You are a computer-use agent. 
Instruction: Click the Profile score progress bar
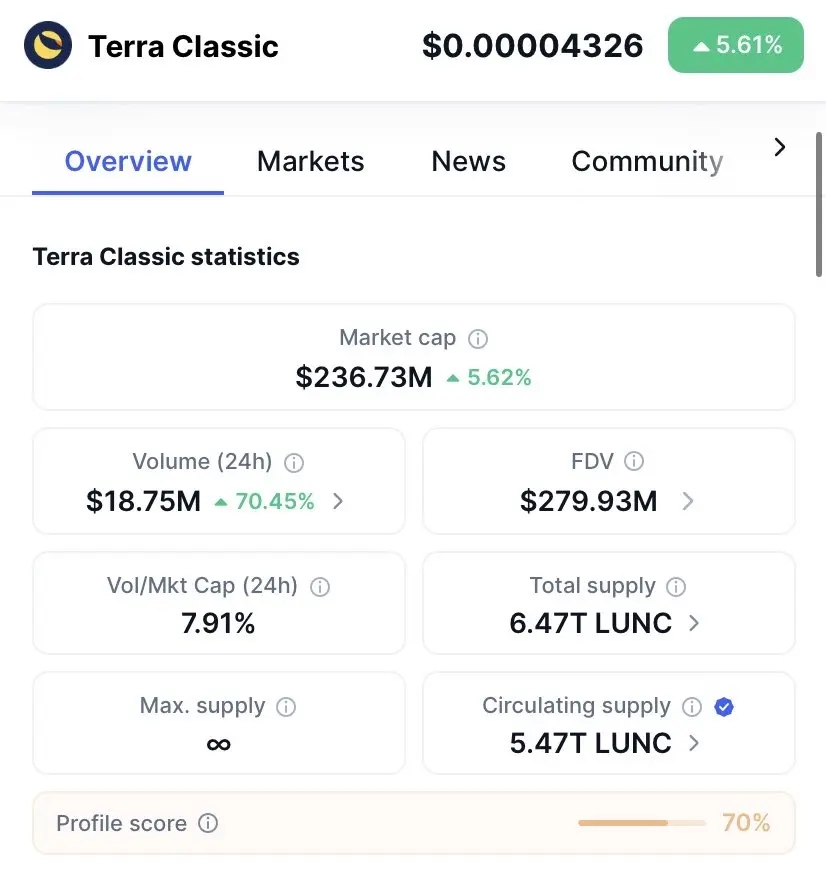click(x=640, y=823)
